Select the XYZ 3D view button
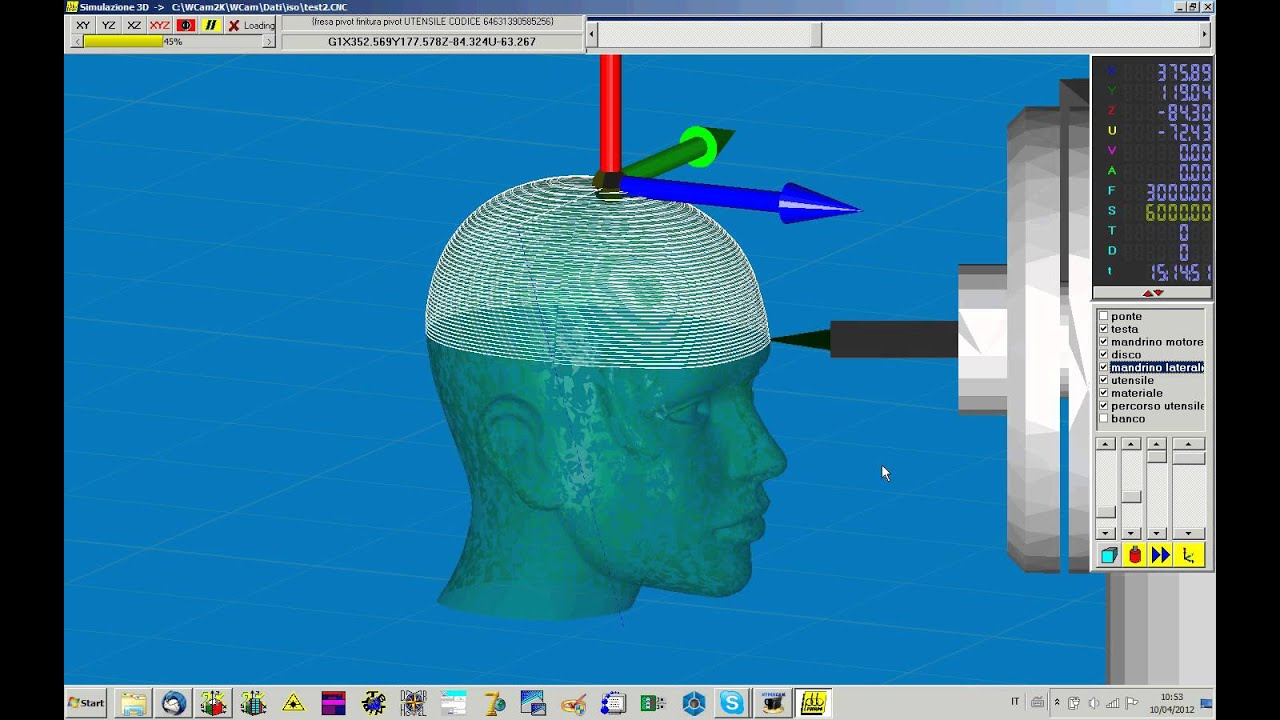Viewport: 1280px width, 720px height. [159, 25]
